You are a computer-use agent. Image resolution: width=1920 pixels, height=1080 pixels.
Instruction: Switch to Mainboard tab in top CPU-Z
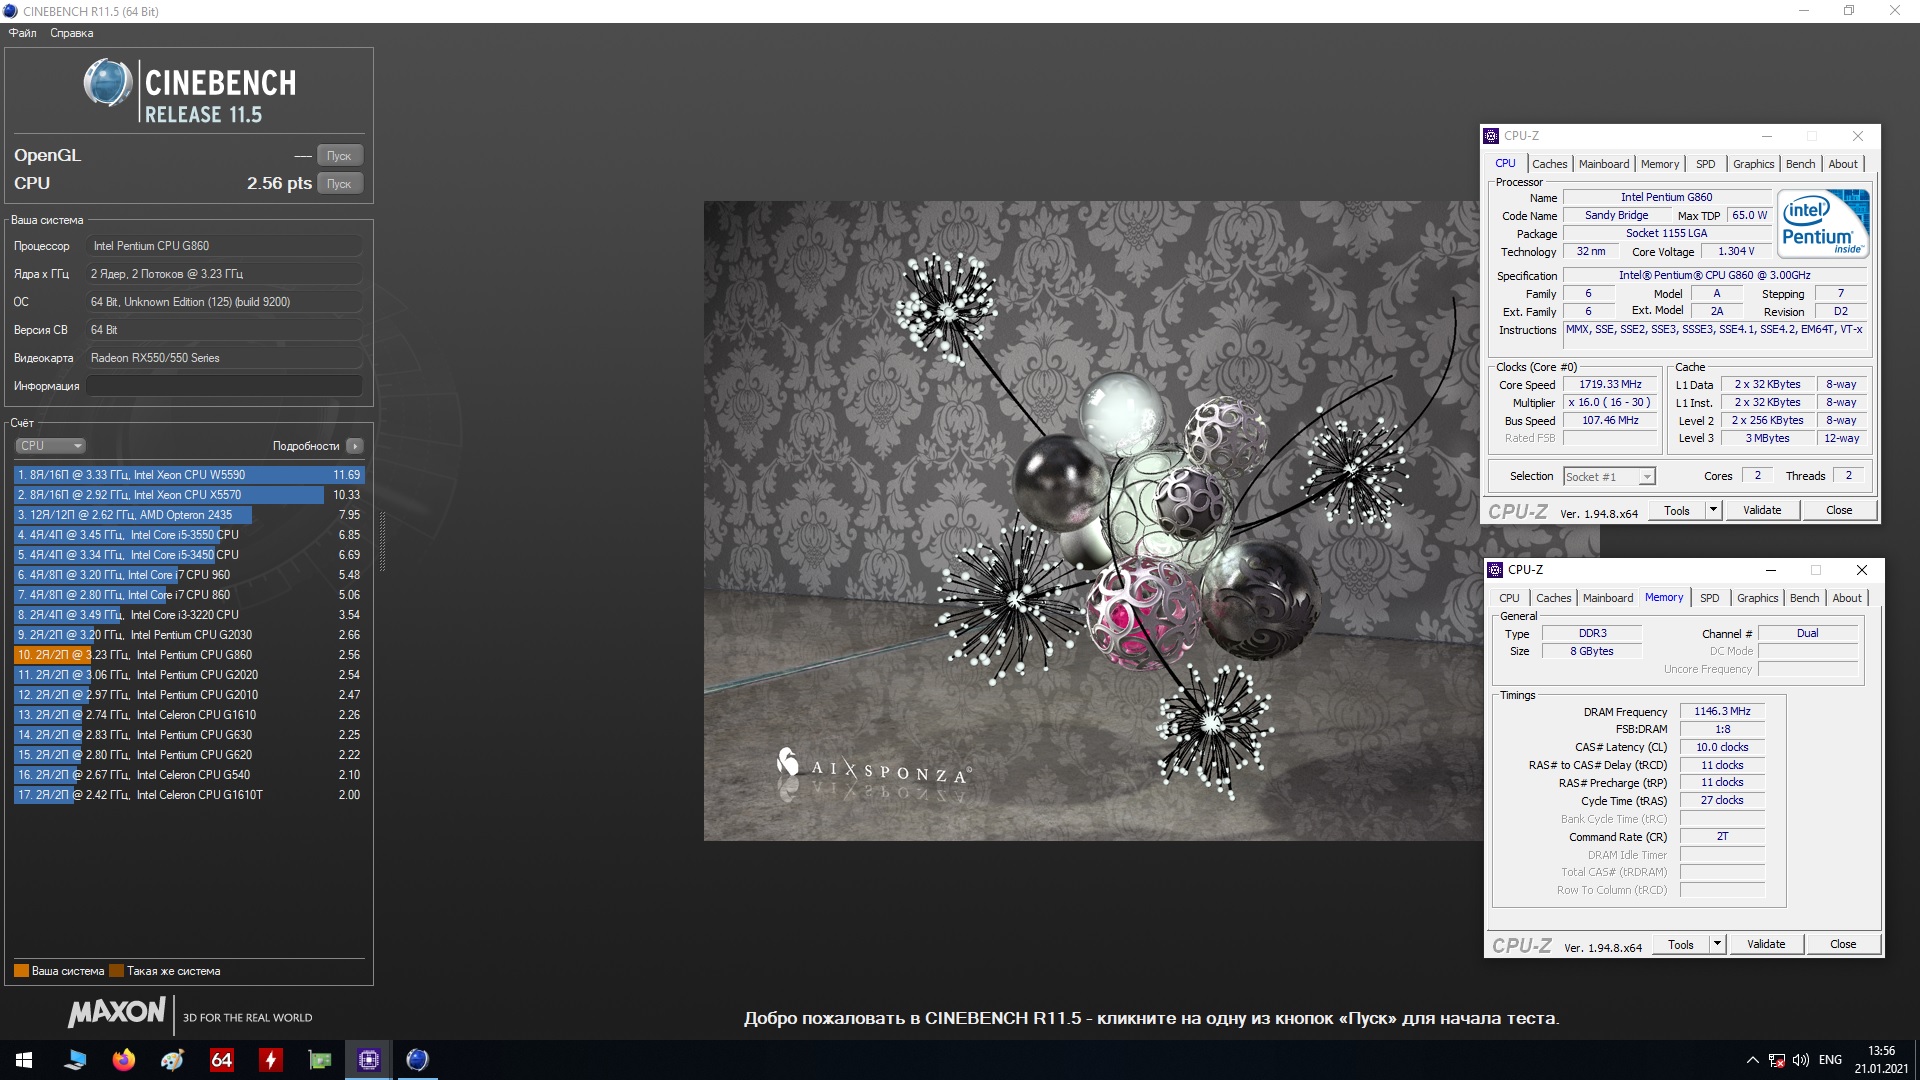pyautogui.click(x=1604, y=164)
